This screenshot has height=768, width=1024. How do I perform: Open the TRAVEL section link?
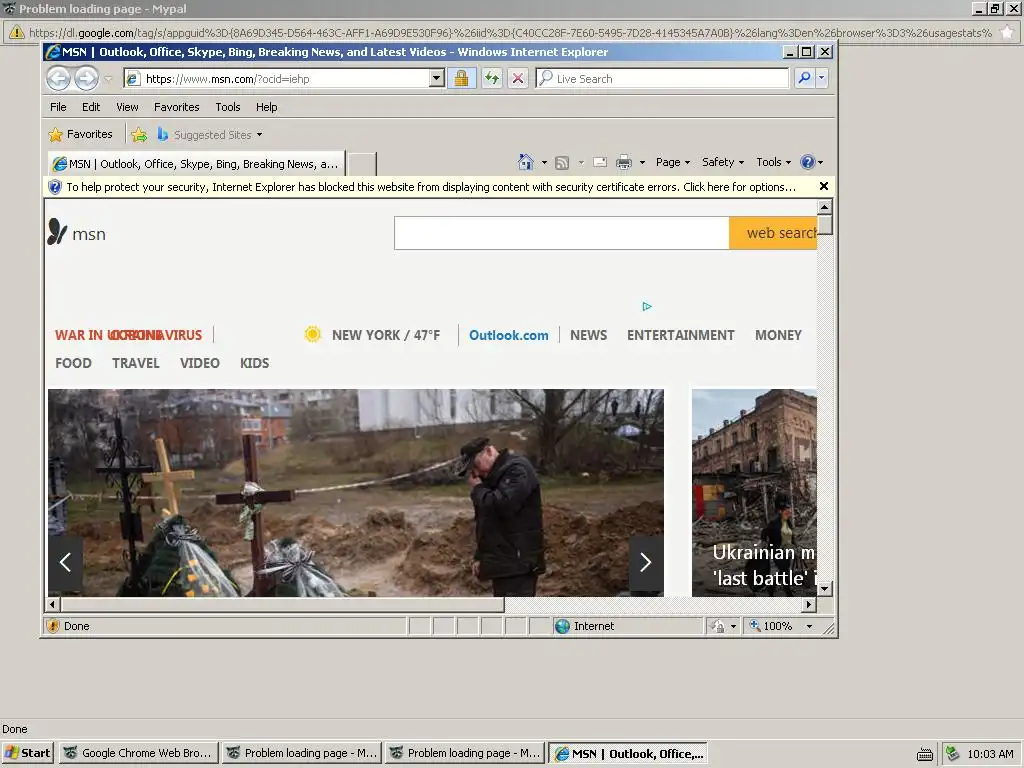[135, 363]
